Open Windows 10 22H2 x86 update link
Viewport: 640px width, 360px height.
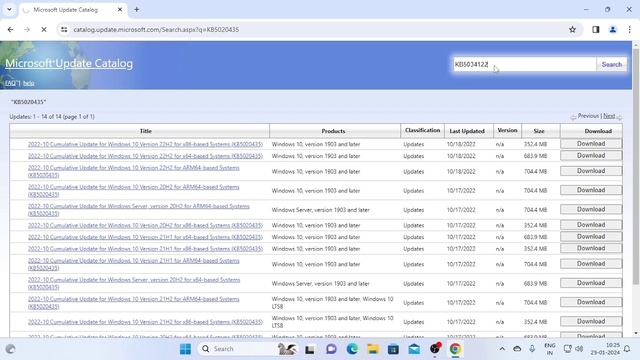(x=145, y=144)
